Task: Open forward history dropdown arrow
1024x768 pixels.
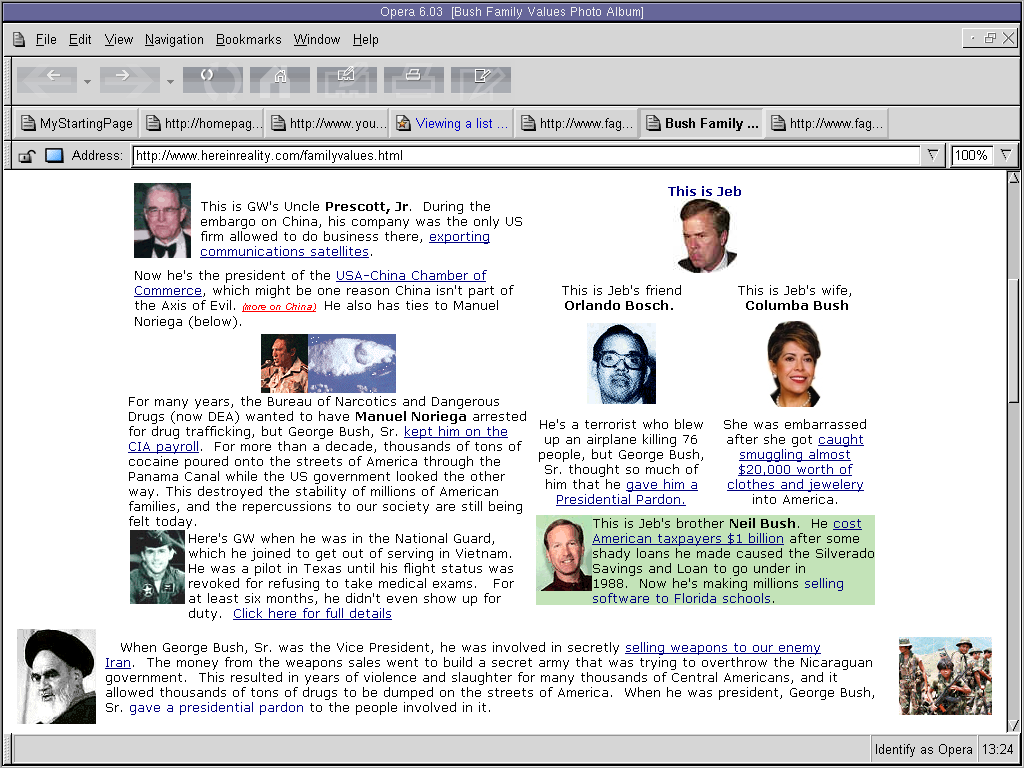Action: point(170,82)
